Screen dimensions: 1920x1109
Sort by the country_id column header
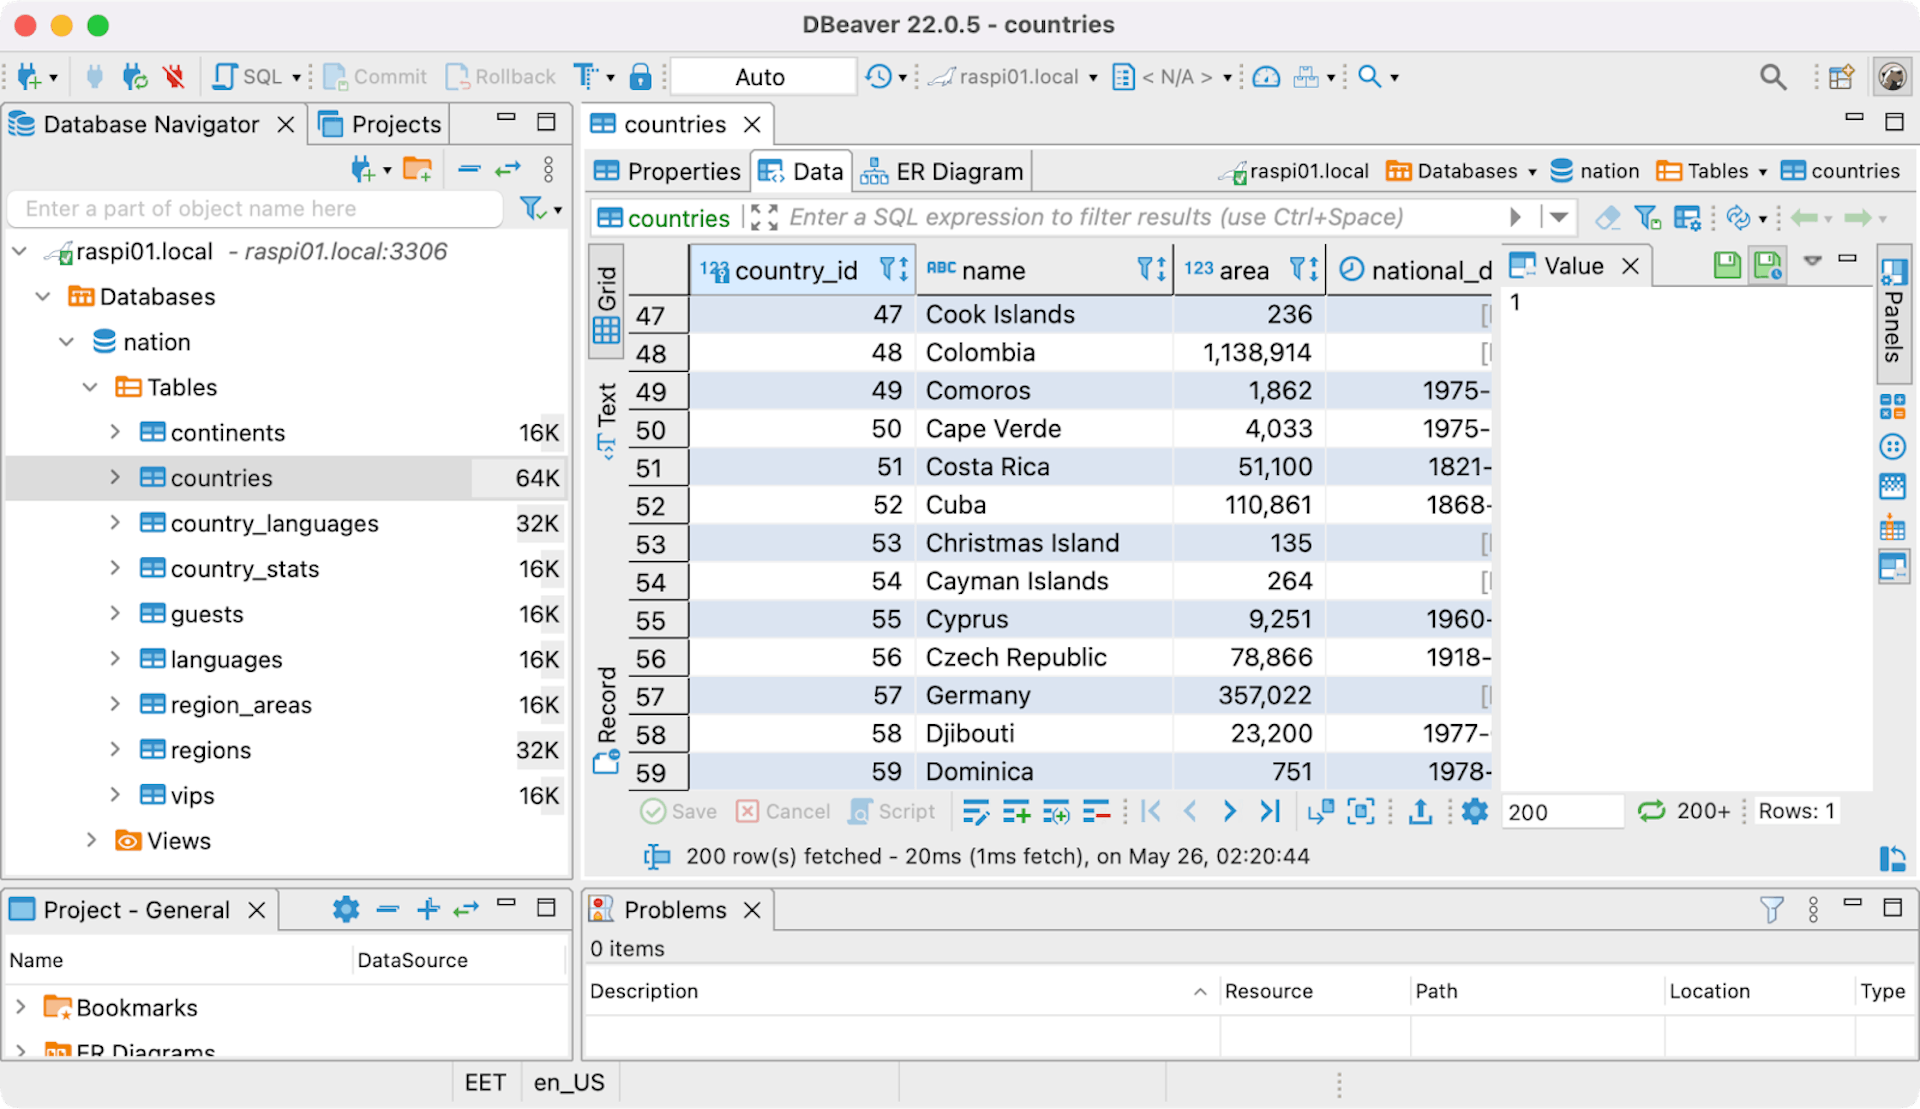[795, 270]
